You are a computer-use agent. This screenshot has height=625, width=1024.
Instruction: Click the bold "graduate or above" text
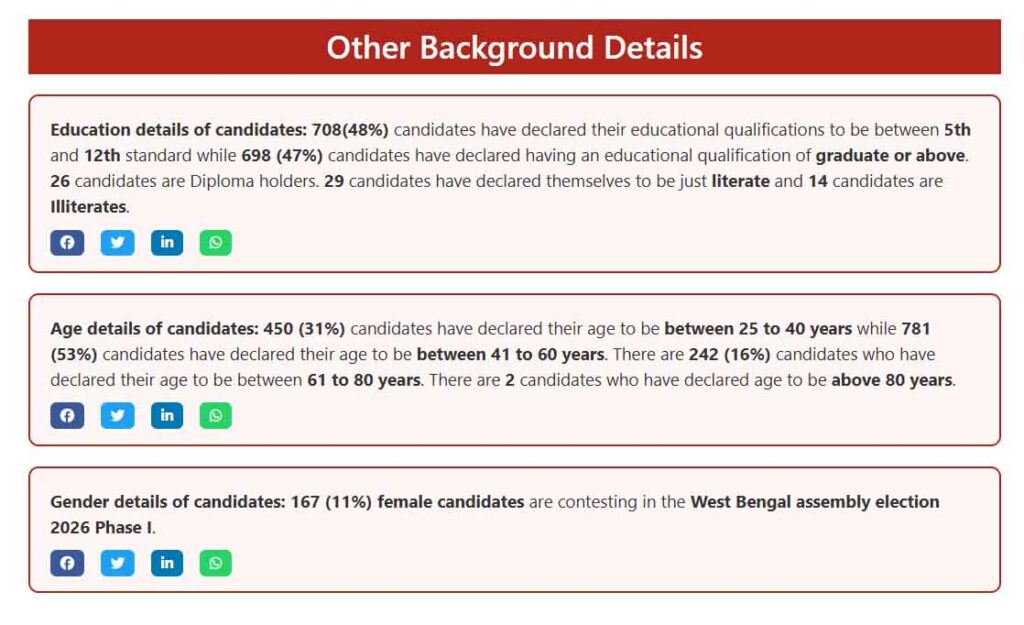coord(890,156)
